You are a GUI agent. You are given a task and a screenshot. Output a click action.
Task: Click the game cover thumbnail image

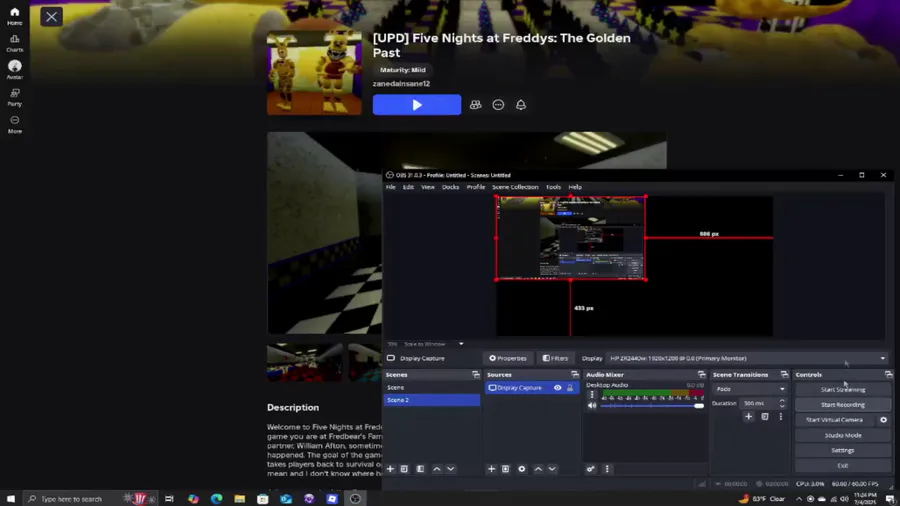click(x=315, y=73)
